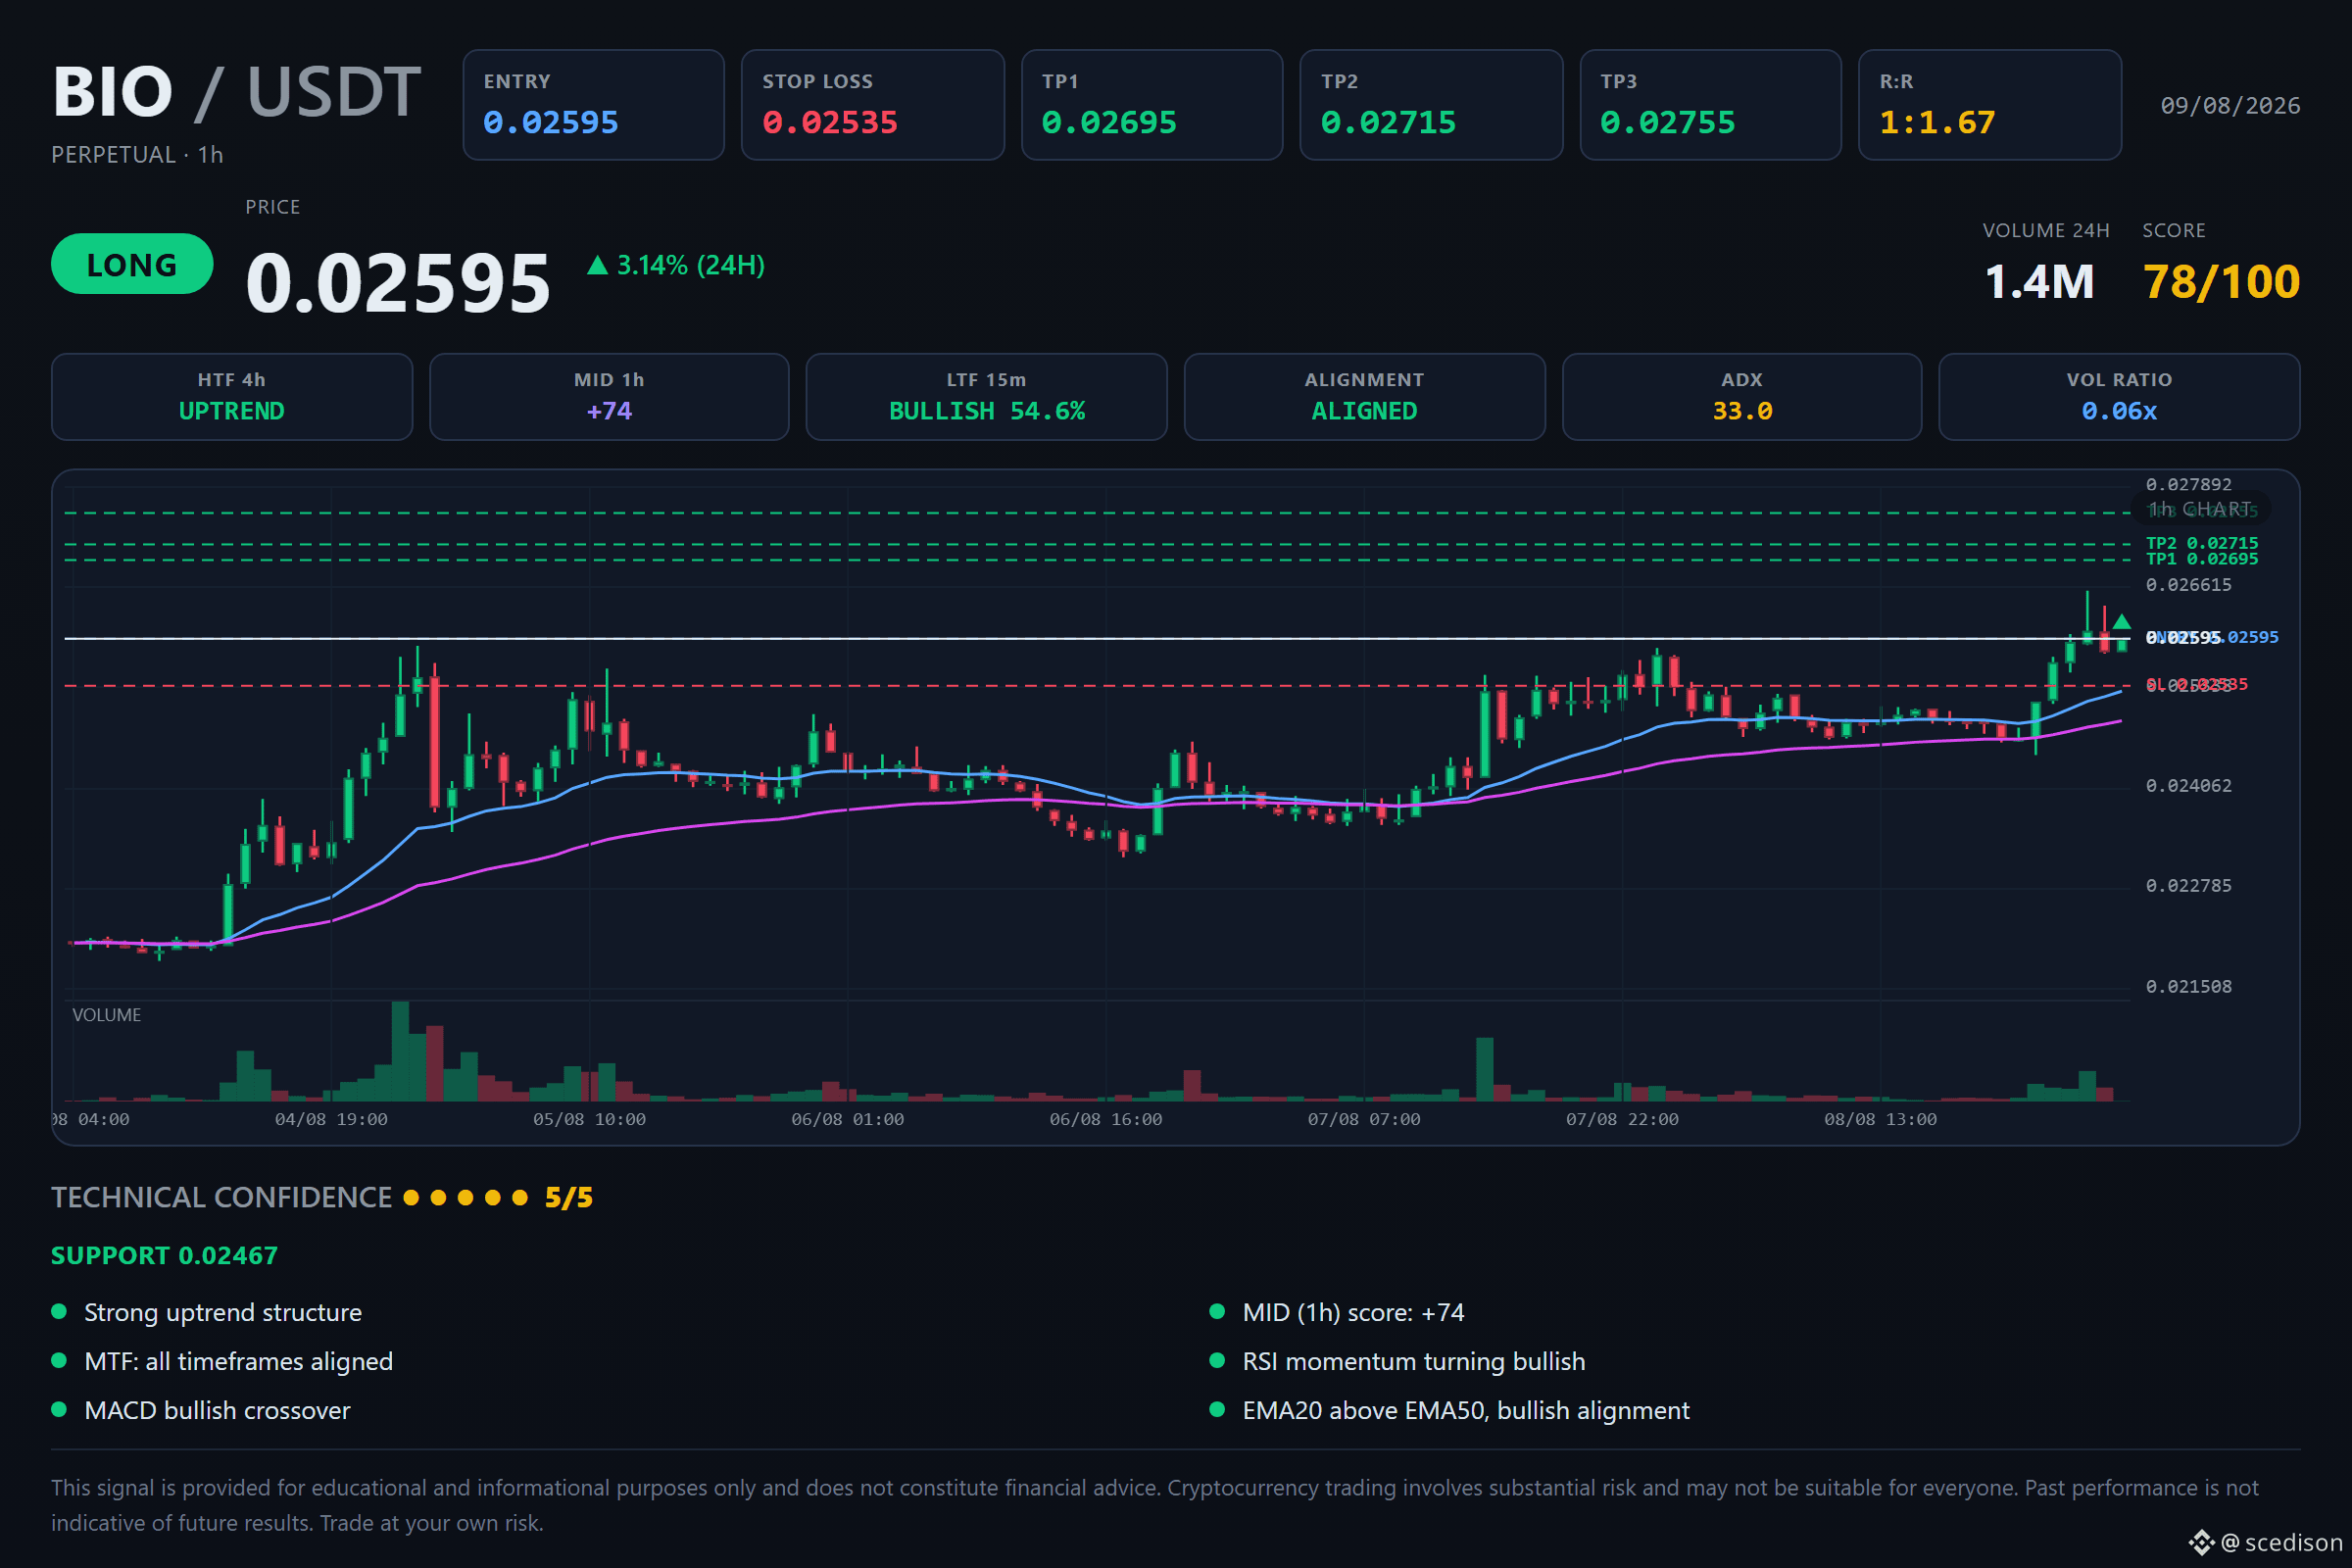Click the green up-triangle beside 3.14%
Viewport: 2352px width, 1568px height.
click(x=597, y=265)
